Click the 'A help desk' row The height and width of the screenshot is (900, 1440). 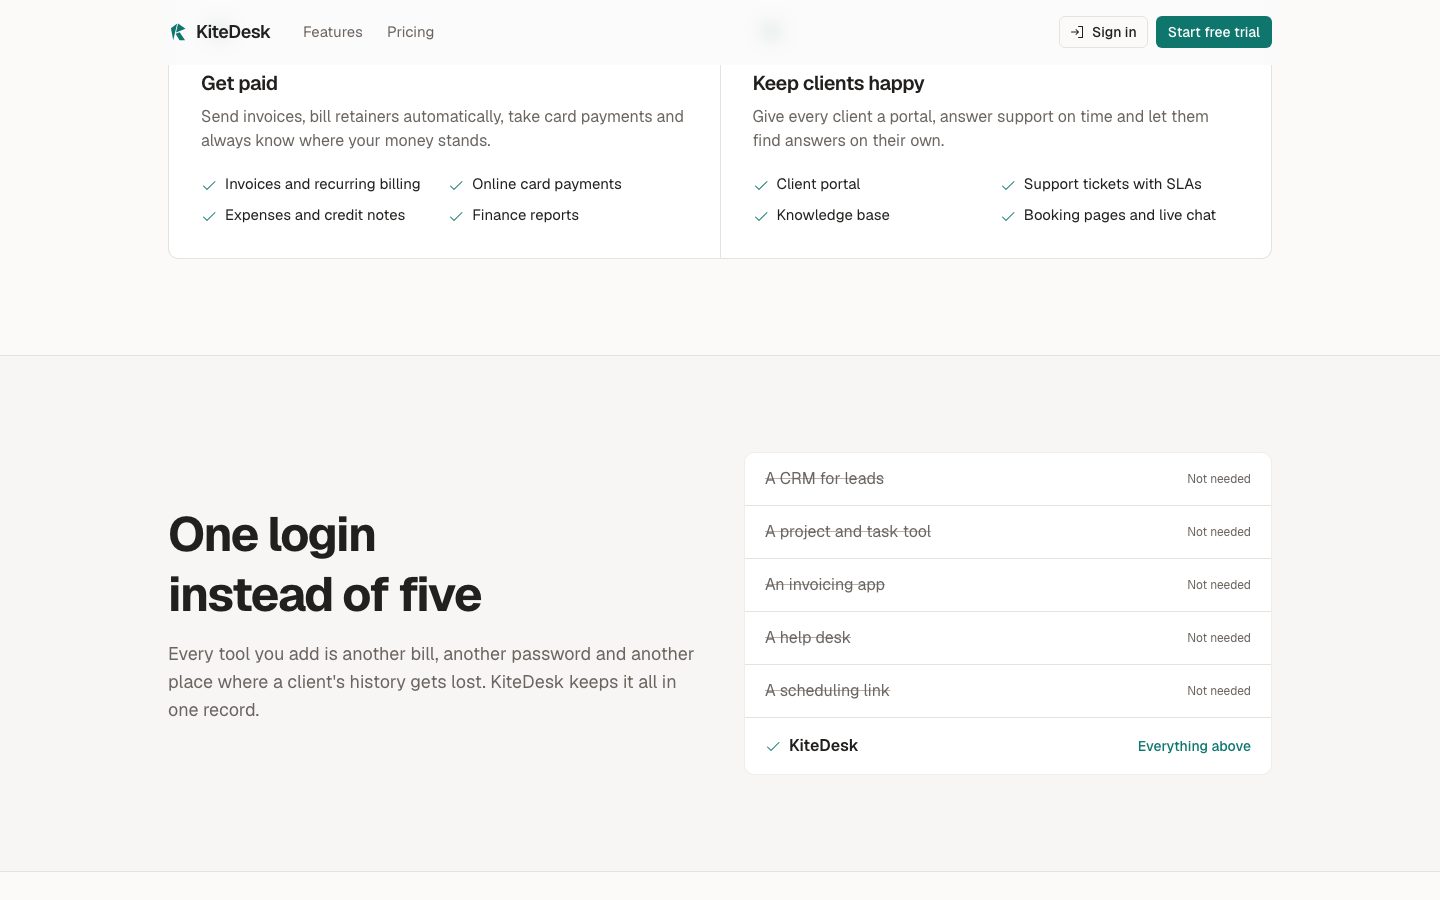[1008, 638]
